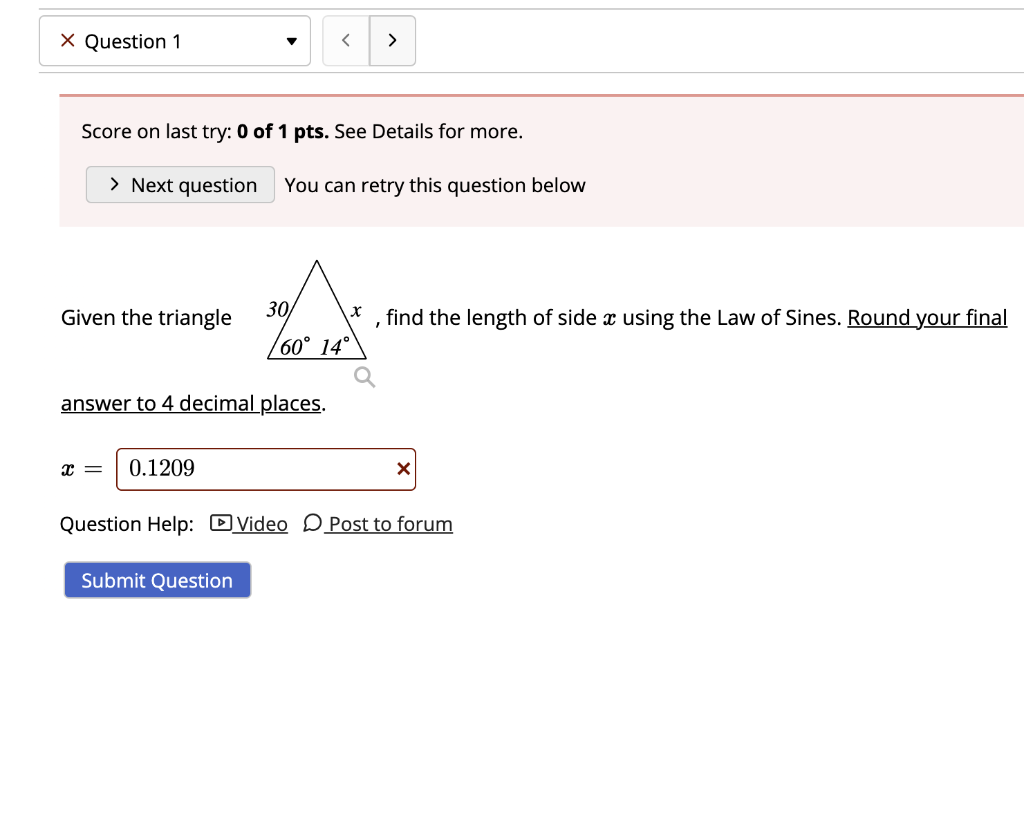
Task: Click the arrow icon inside the Next question button
Action: pos(114,185)
